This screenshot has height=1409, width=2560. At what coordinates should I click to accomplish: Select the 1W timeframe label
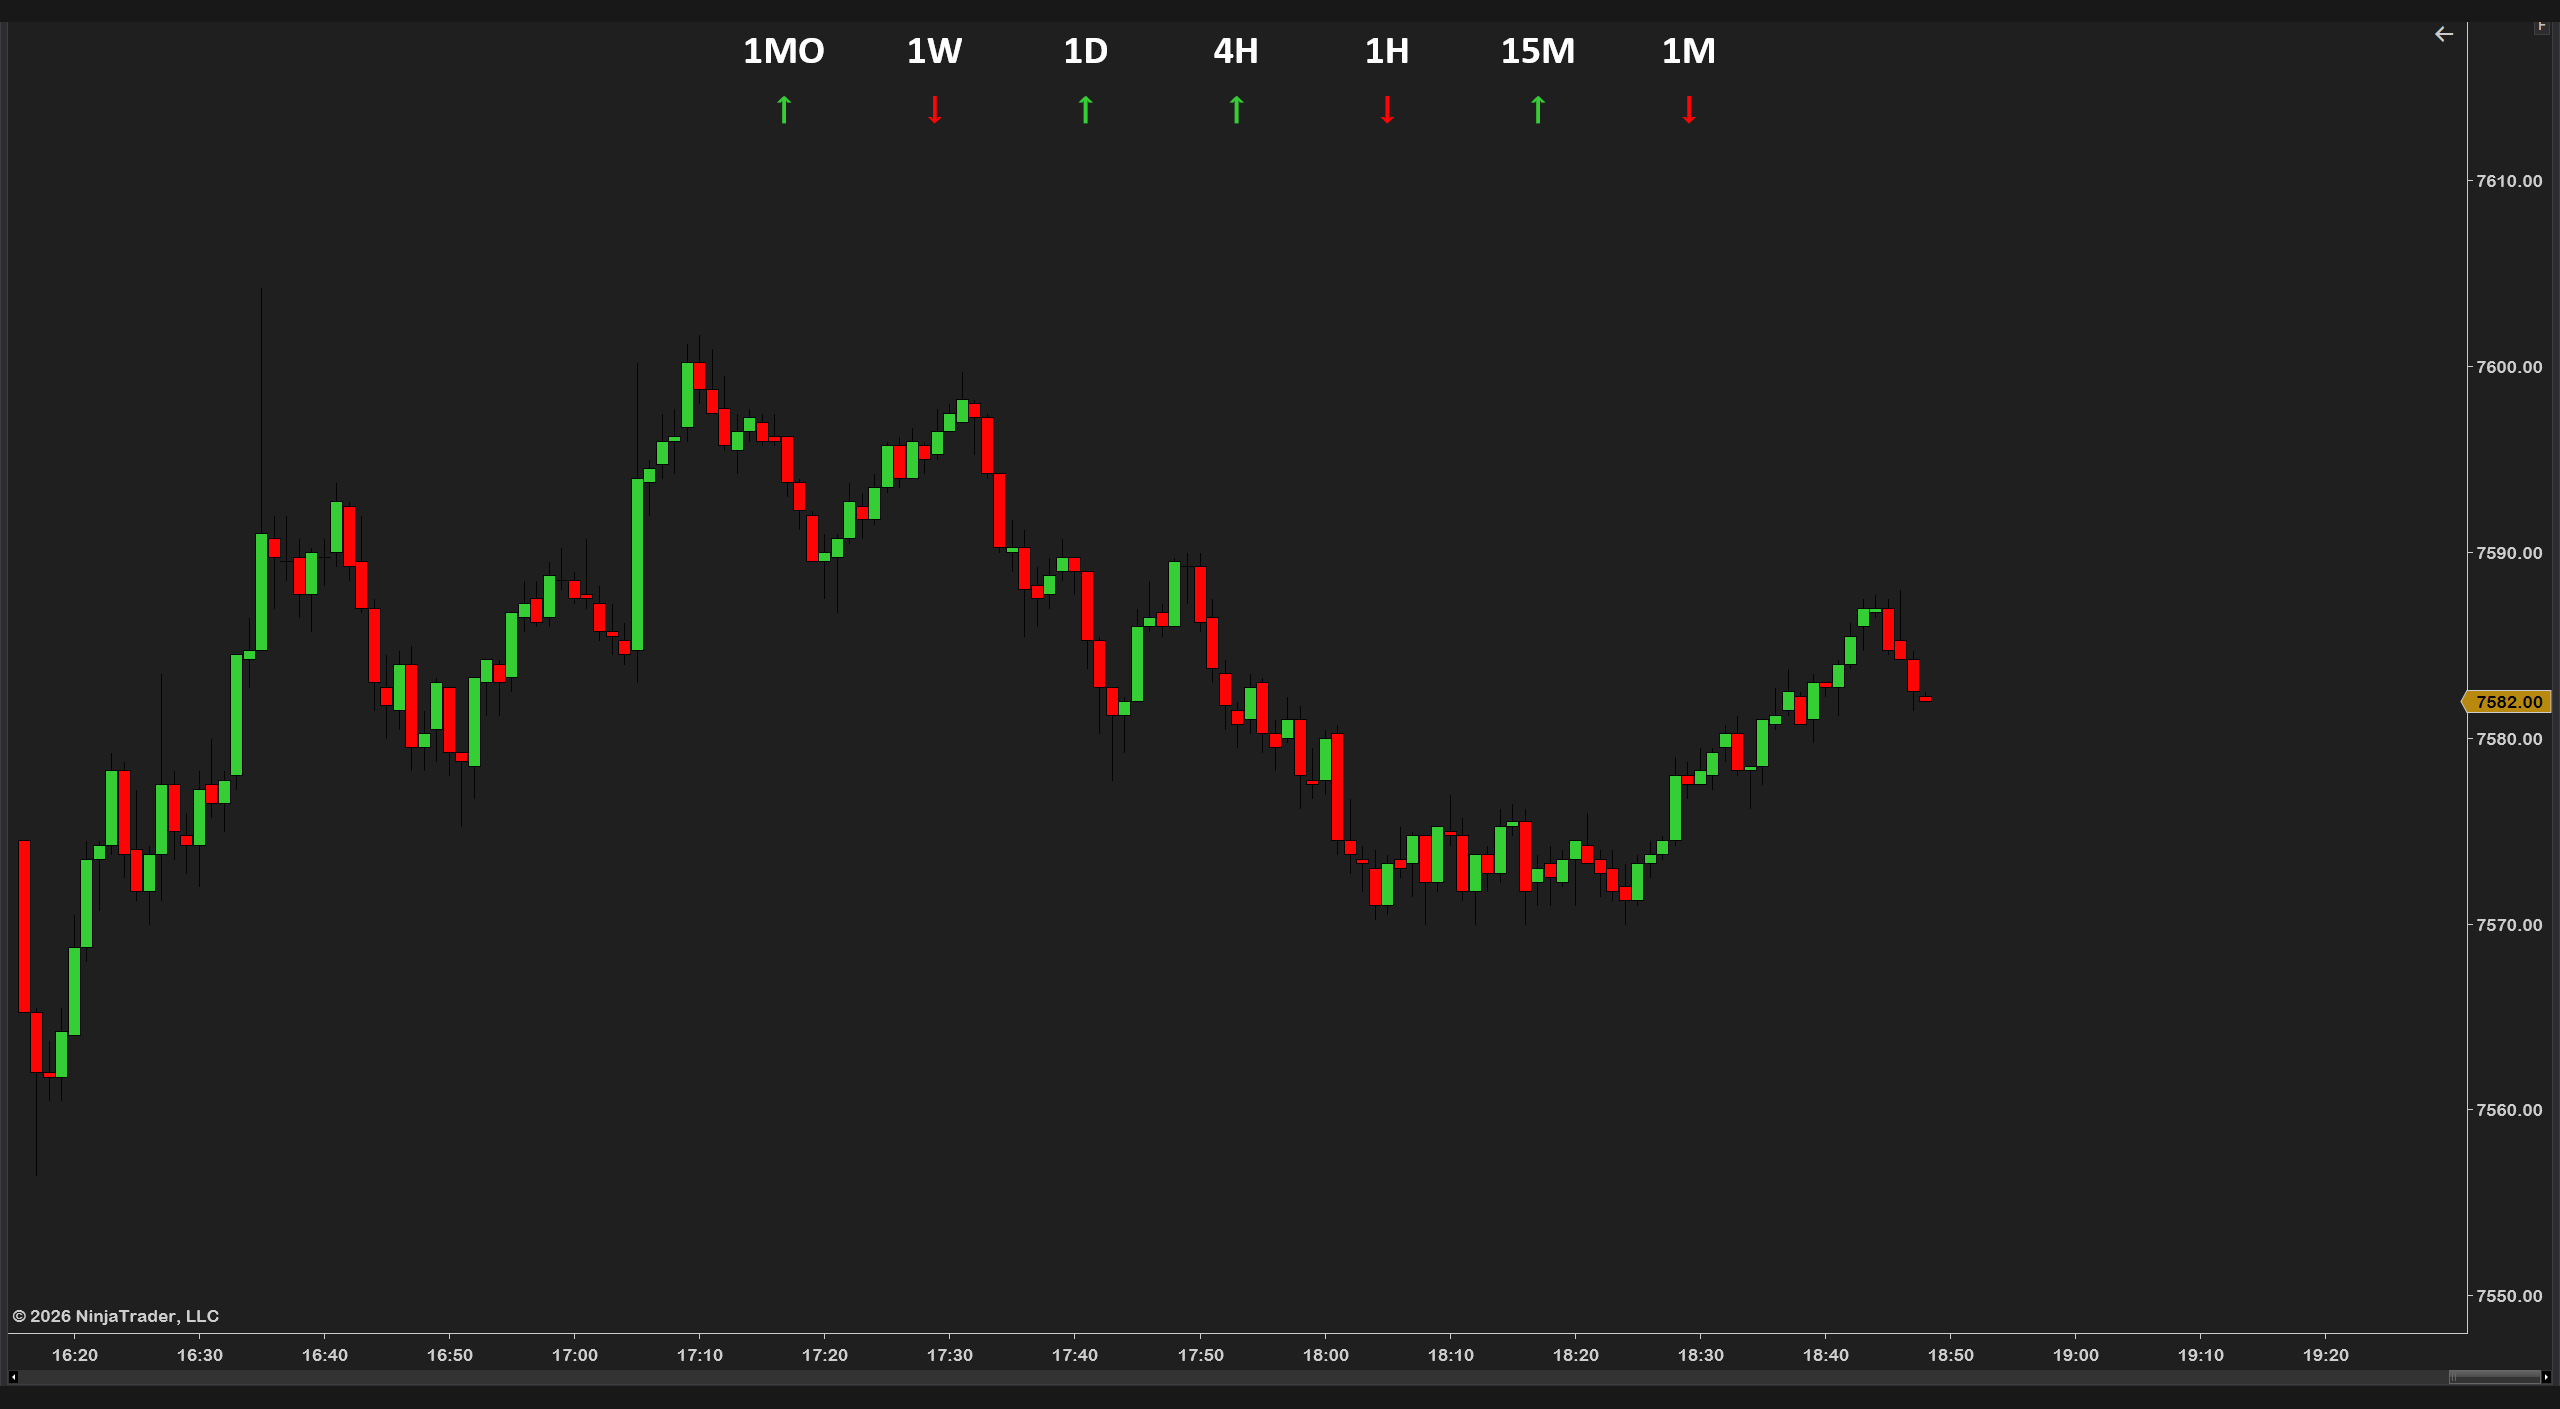[935, 51]
